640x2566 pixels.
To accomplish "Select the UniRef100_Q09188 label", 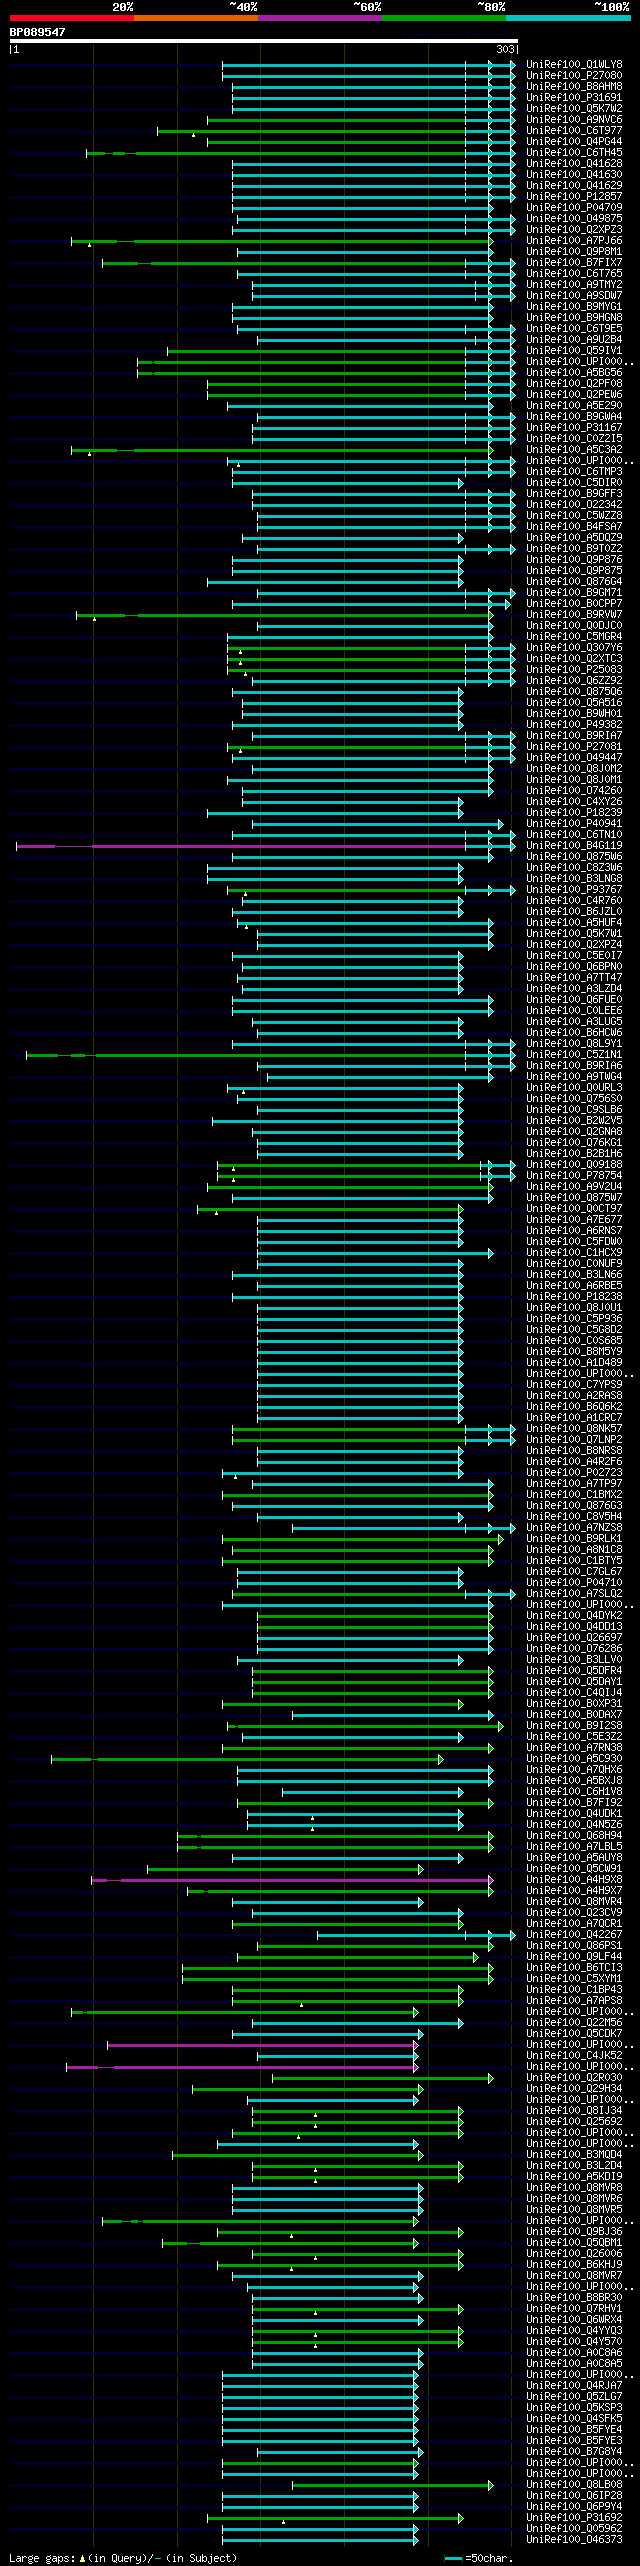I will pyautogui.click(x=574, y=1164).
